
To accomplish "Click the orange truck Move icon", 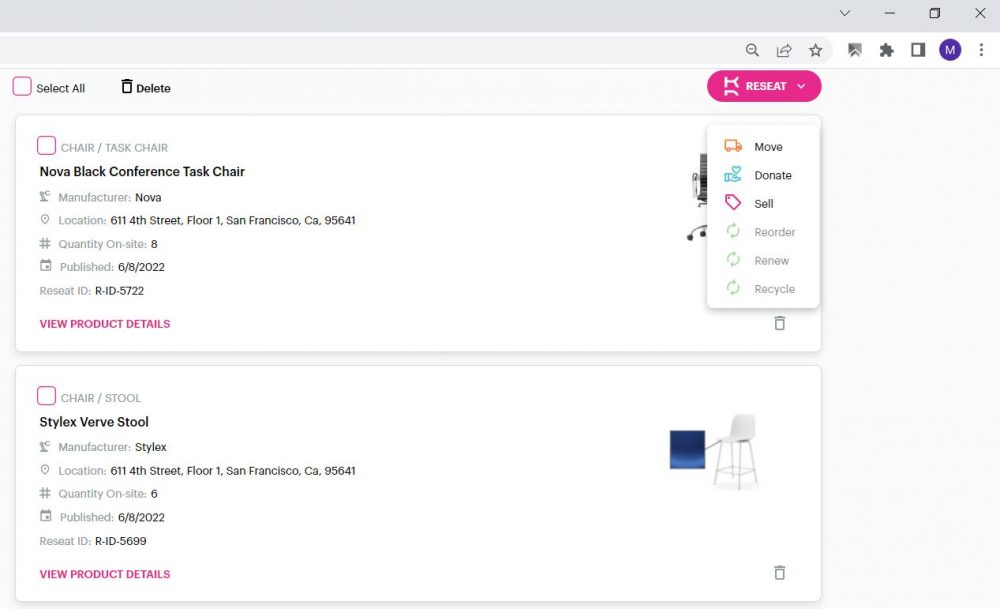I will tap(733, 146).
